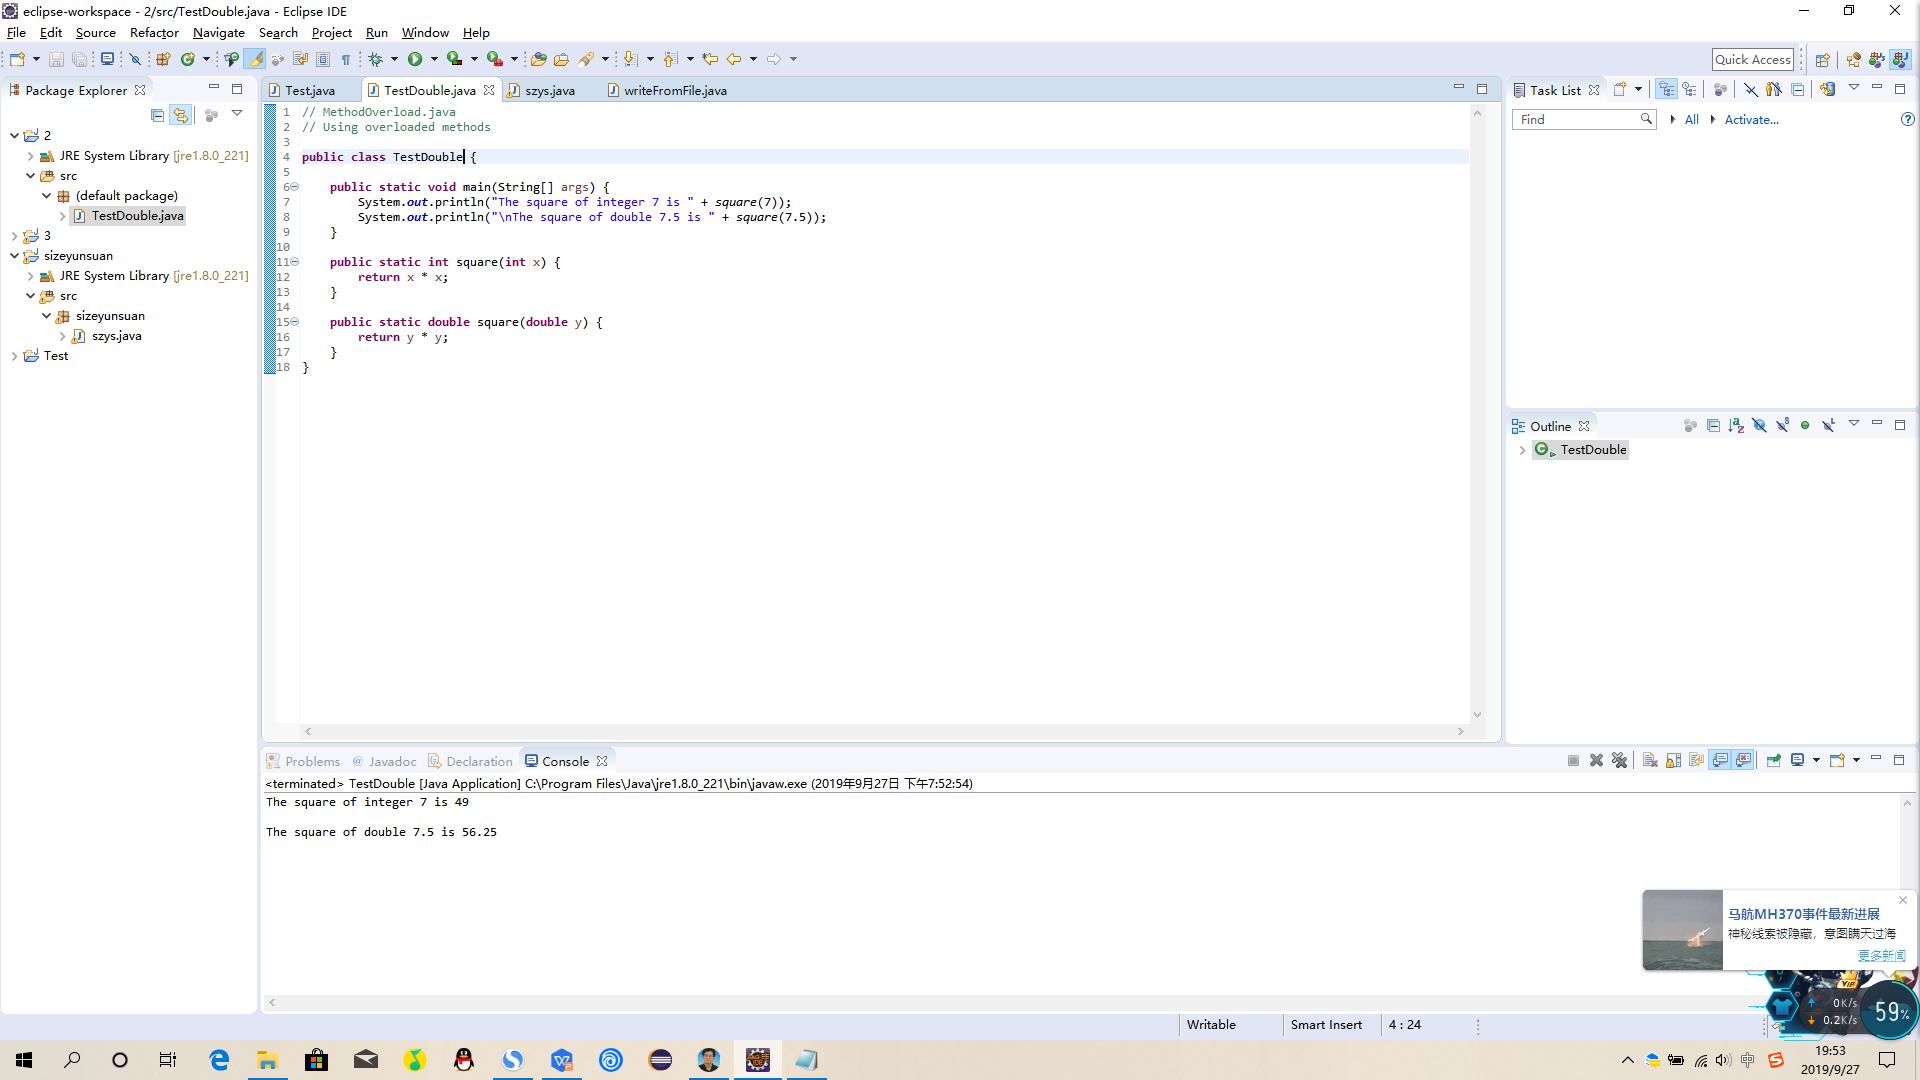The image size is (1920, 1080).
Task: Click the Javadoc tab in bottom panel
Action: pyautogui.click(x=392, y=761)
